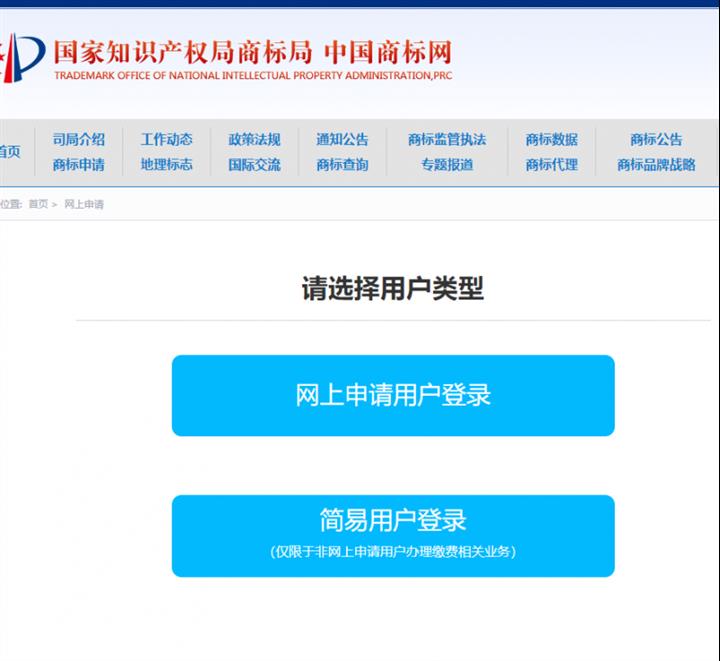720x661 pixels.
Task: Click the 网上申请 breadcrumb link
Action: click(84, 204)
